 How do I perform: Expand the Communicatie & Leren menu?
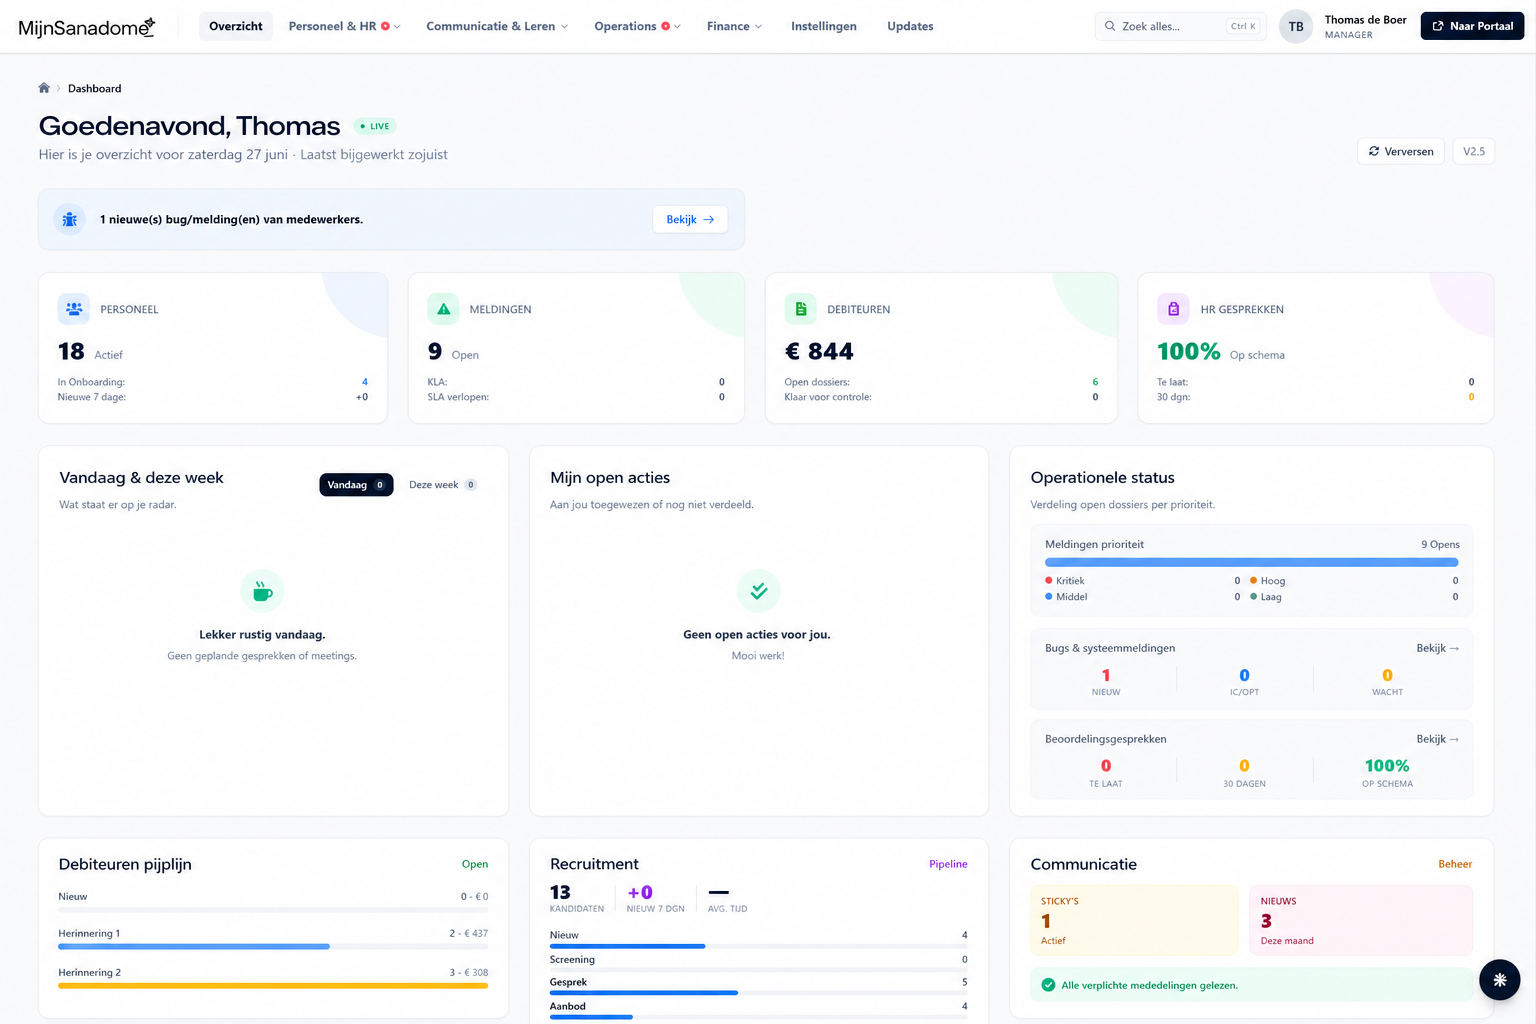click(x=496, y=26)
